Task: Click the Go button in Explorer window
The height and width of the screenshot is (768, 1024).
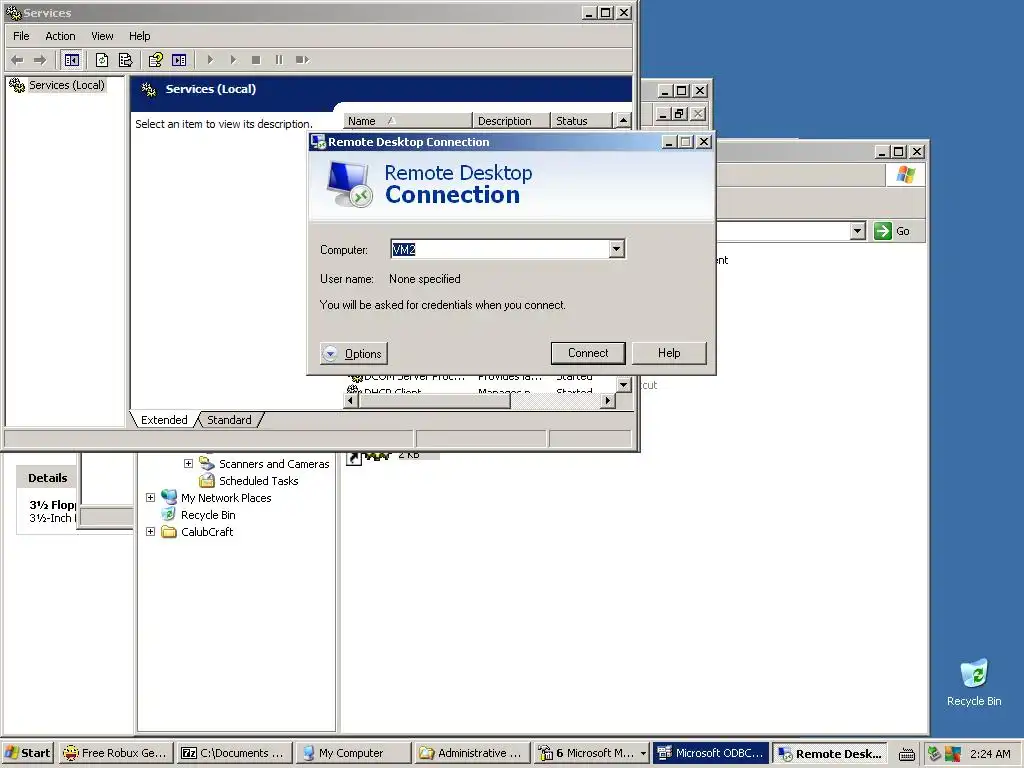Action: [x=893, y=231]
